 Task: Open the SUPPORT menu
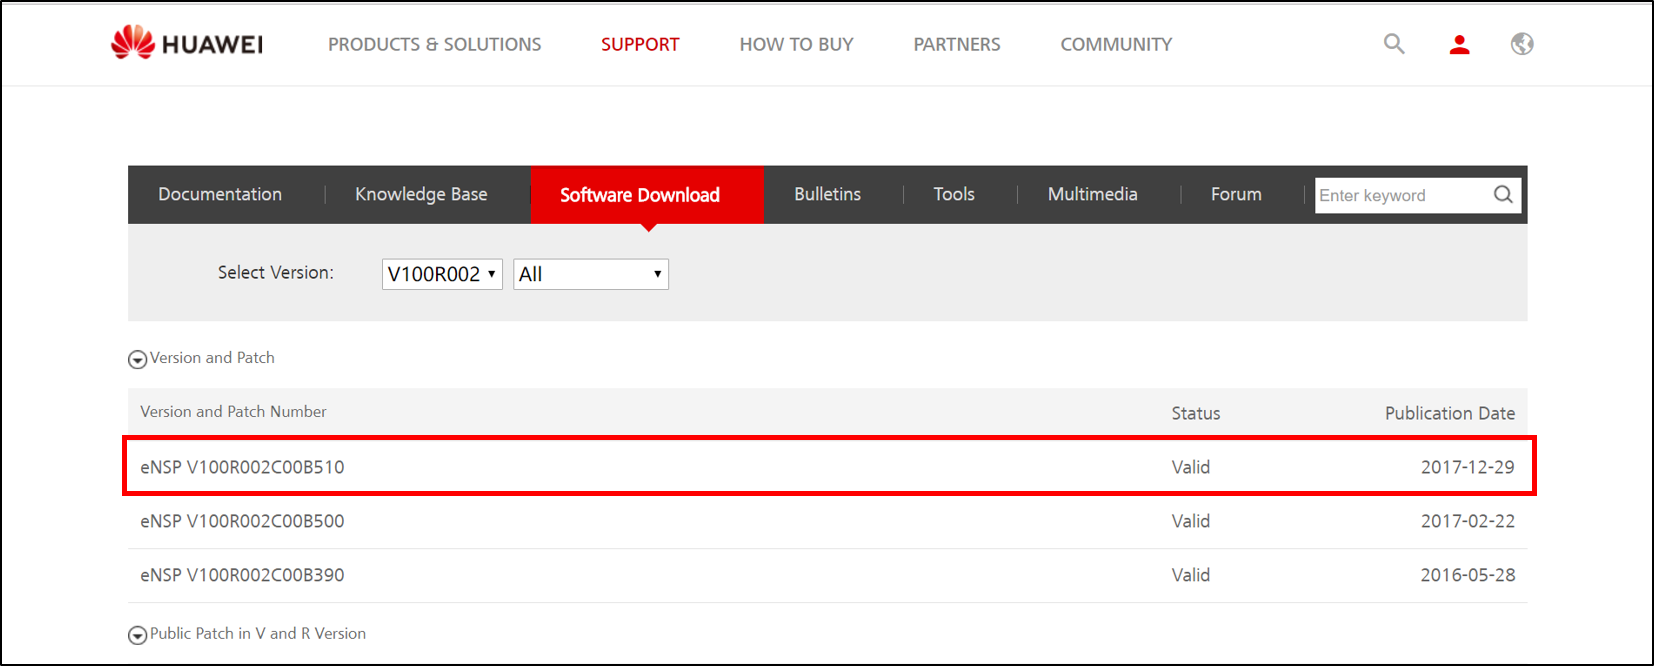pyautogui.click(x=640, y=44)
